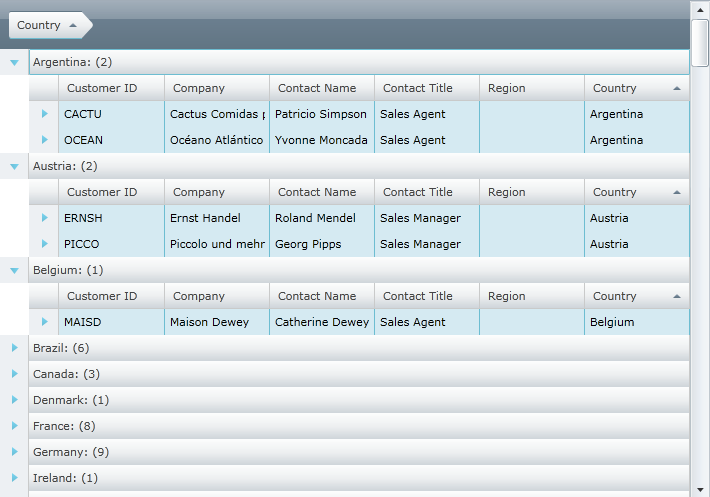Select the Georg Pipps cell

pyautogui.click(x=322, y=244)
